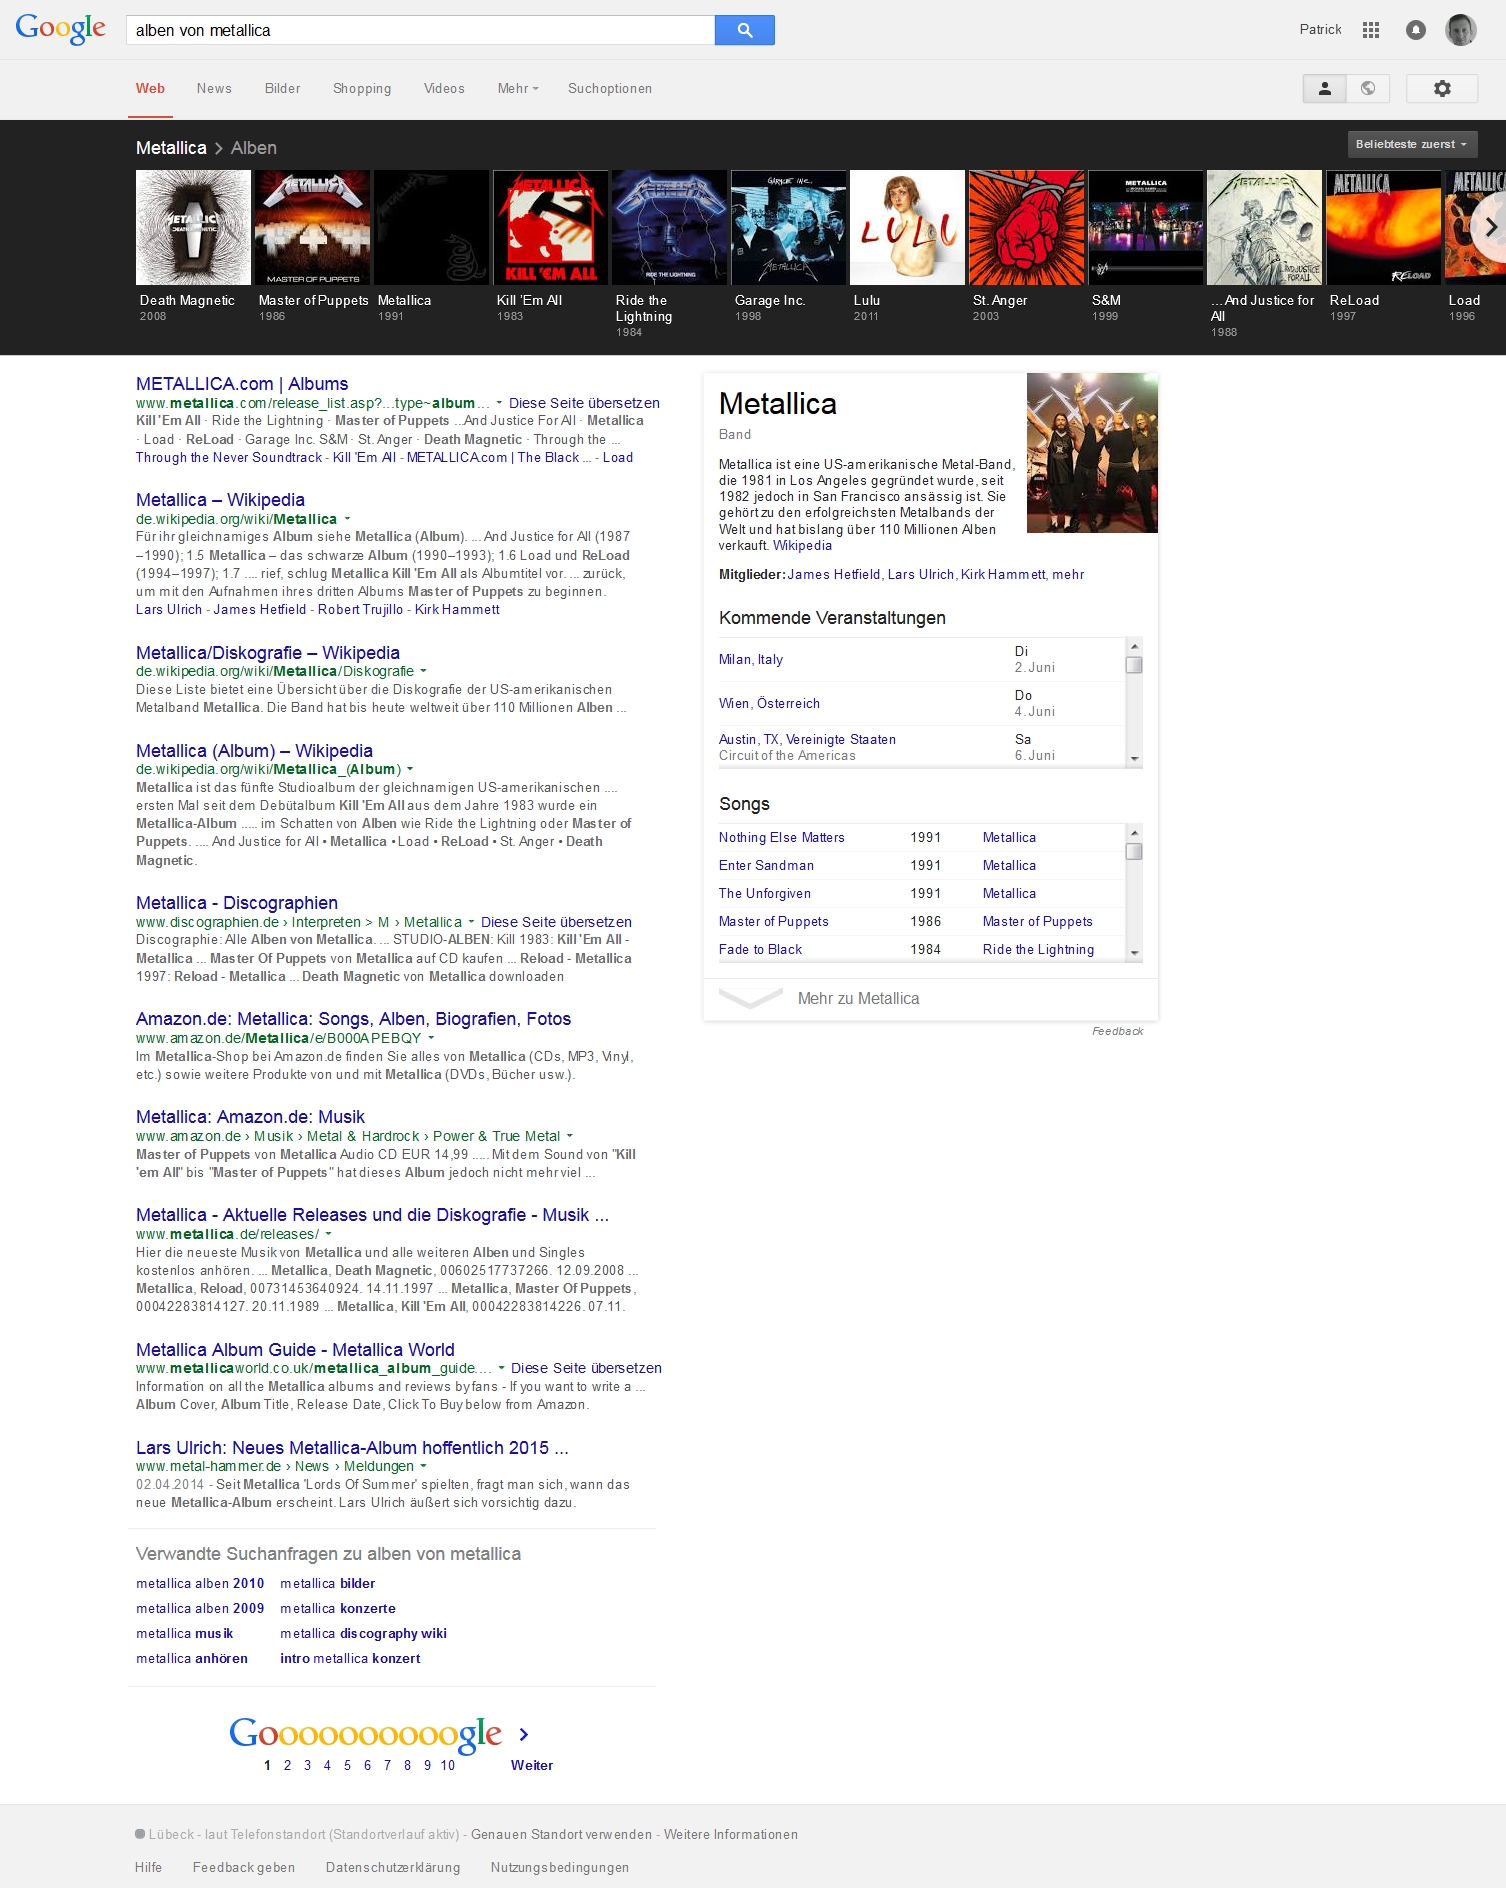The image size is (1506, 1888).
Task: Open James Hetfield member link
Action: [834, 575]
